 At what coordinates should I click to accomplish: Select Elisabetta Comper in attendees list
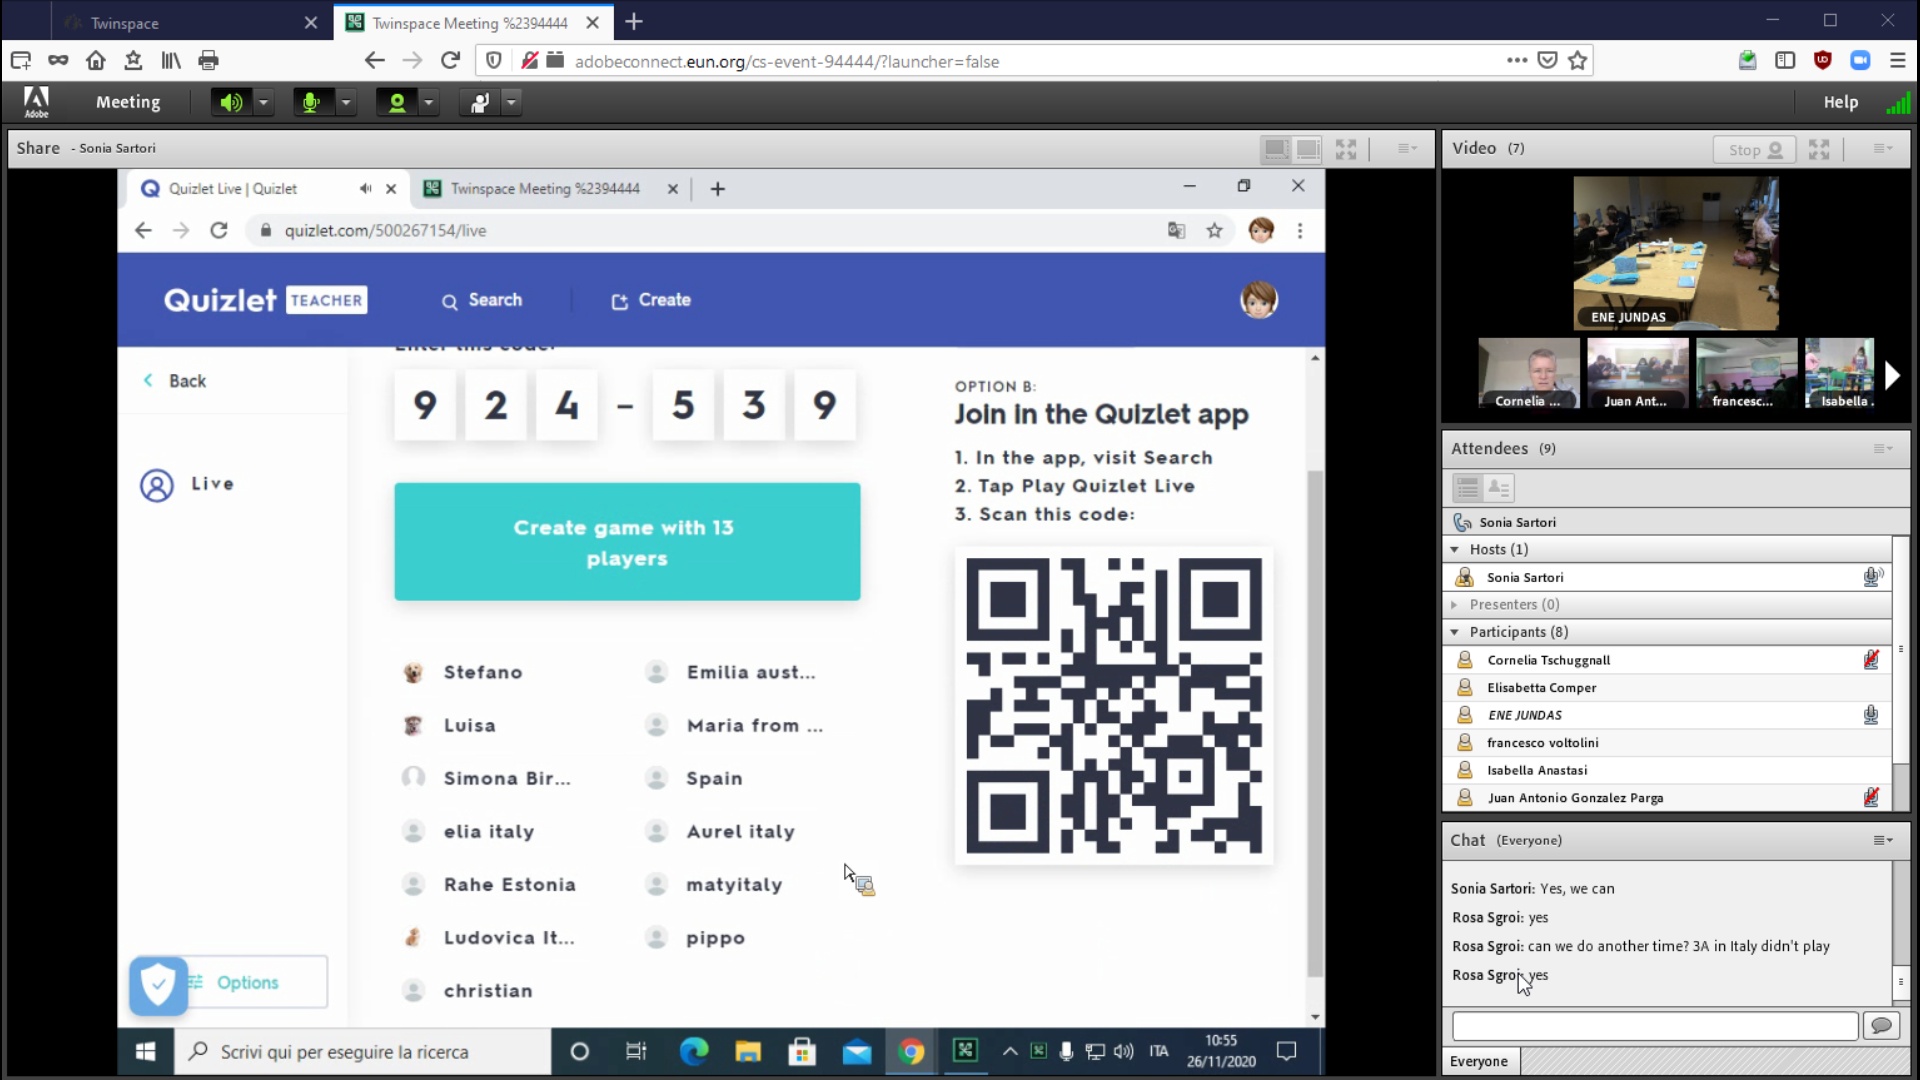click(x=1667, y=688)
